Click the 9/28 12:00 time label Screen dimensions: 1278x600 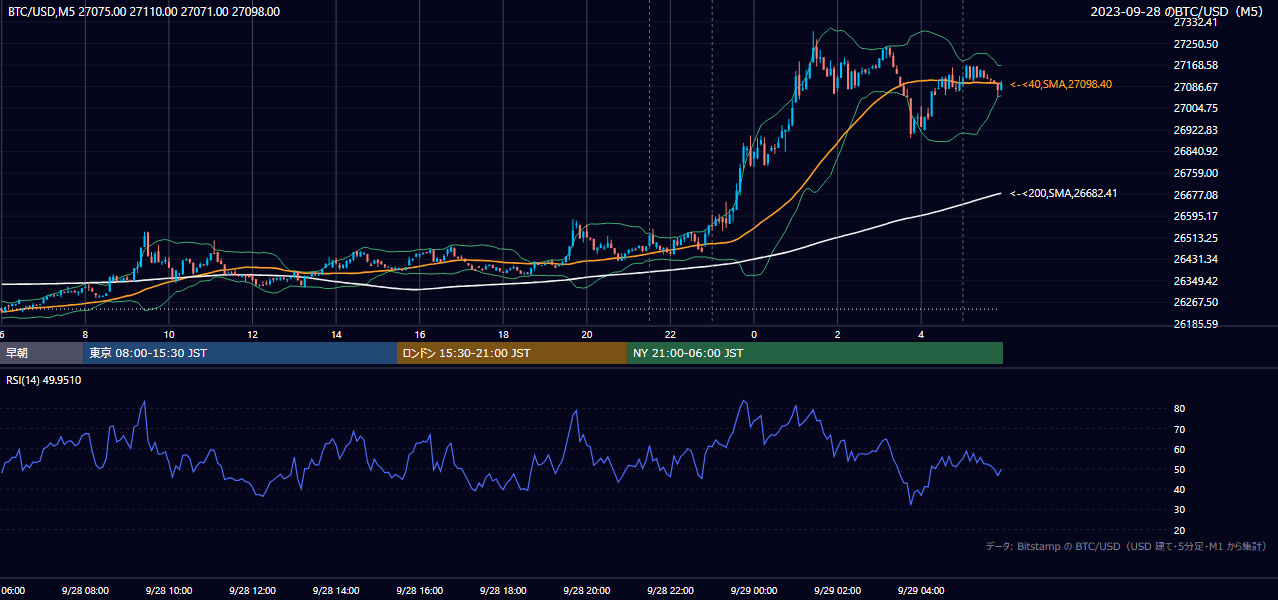point(252,590)
